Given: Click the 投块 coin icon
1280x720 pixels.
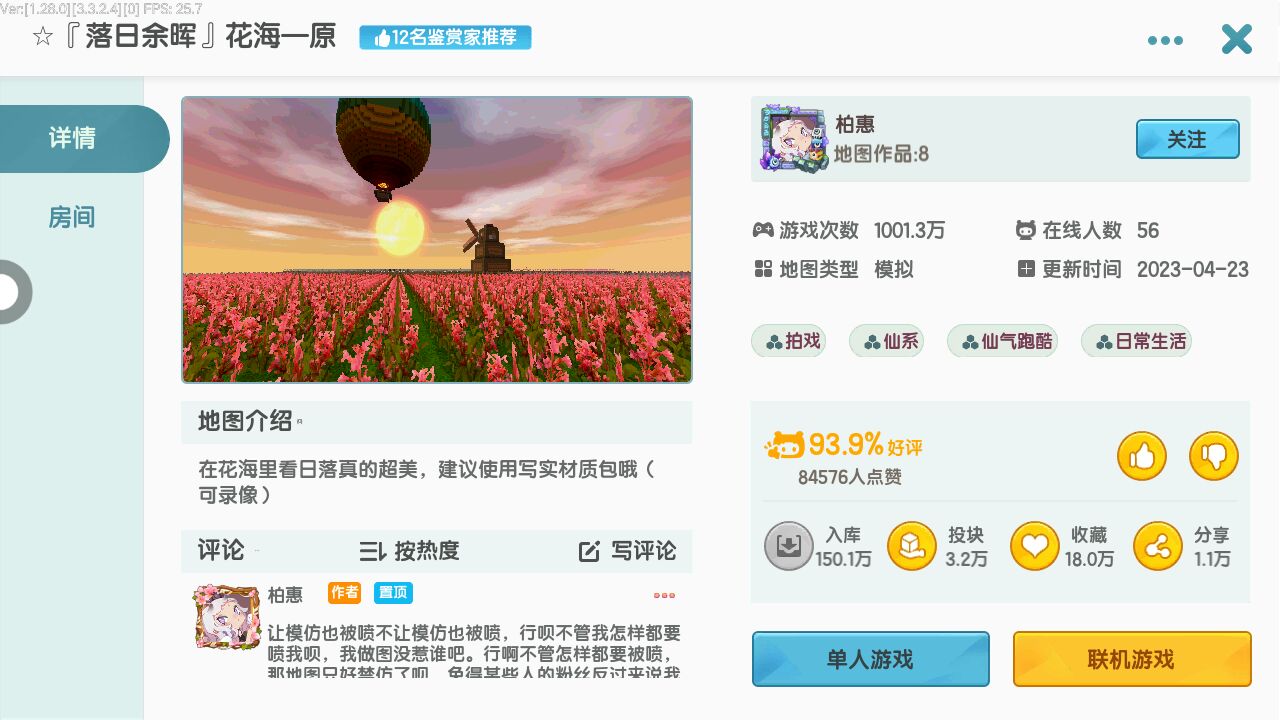Looking at the screenshot, I should click(912, 546).
